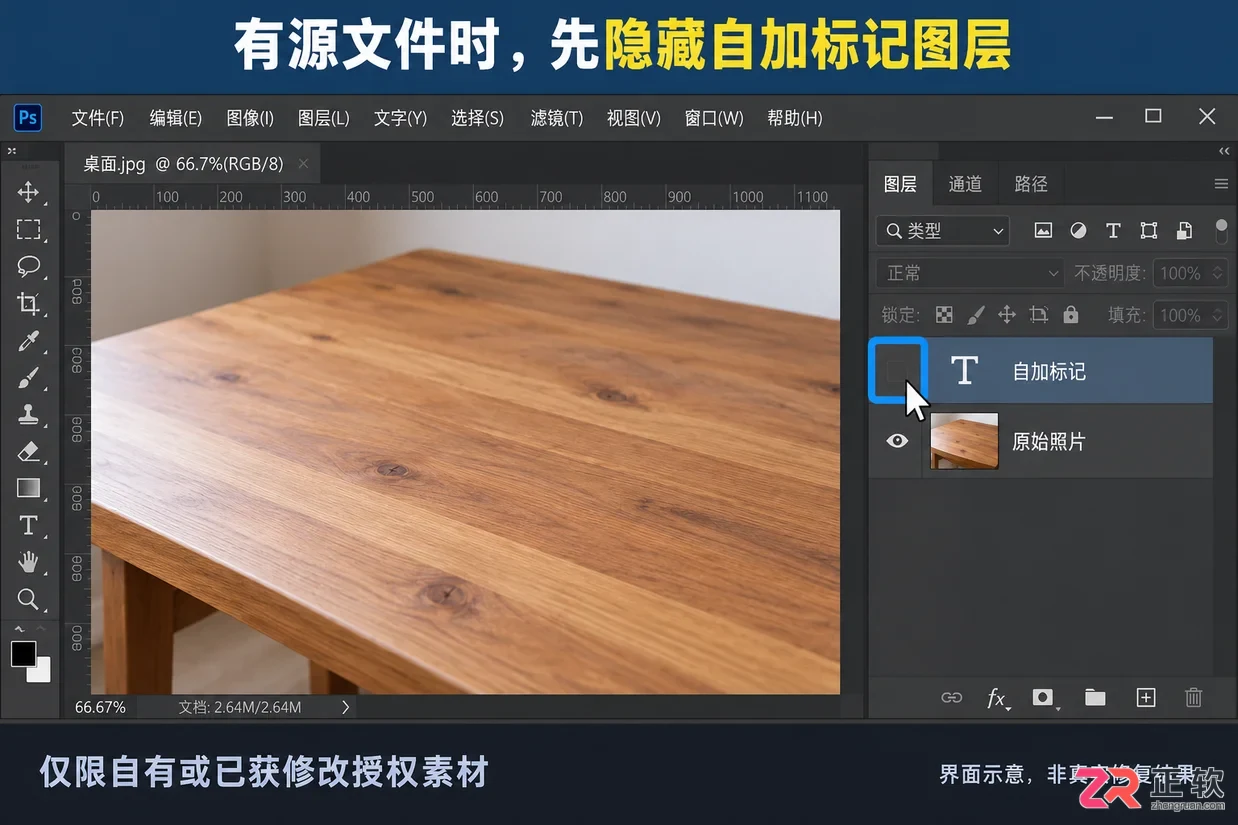Create new group folder icon
This screenshot has height=825, width=1238.
point(1095,698)
